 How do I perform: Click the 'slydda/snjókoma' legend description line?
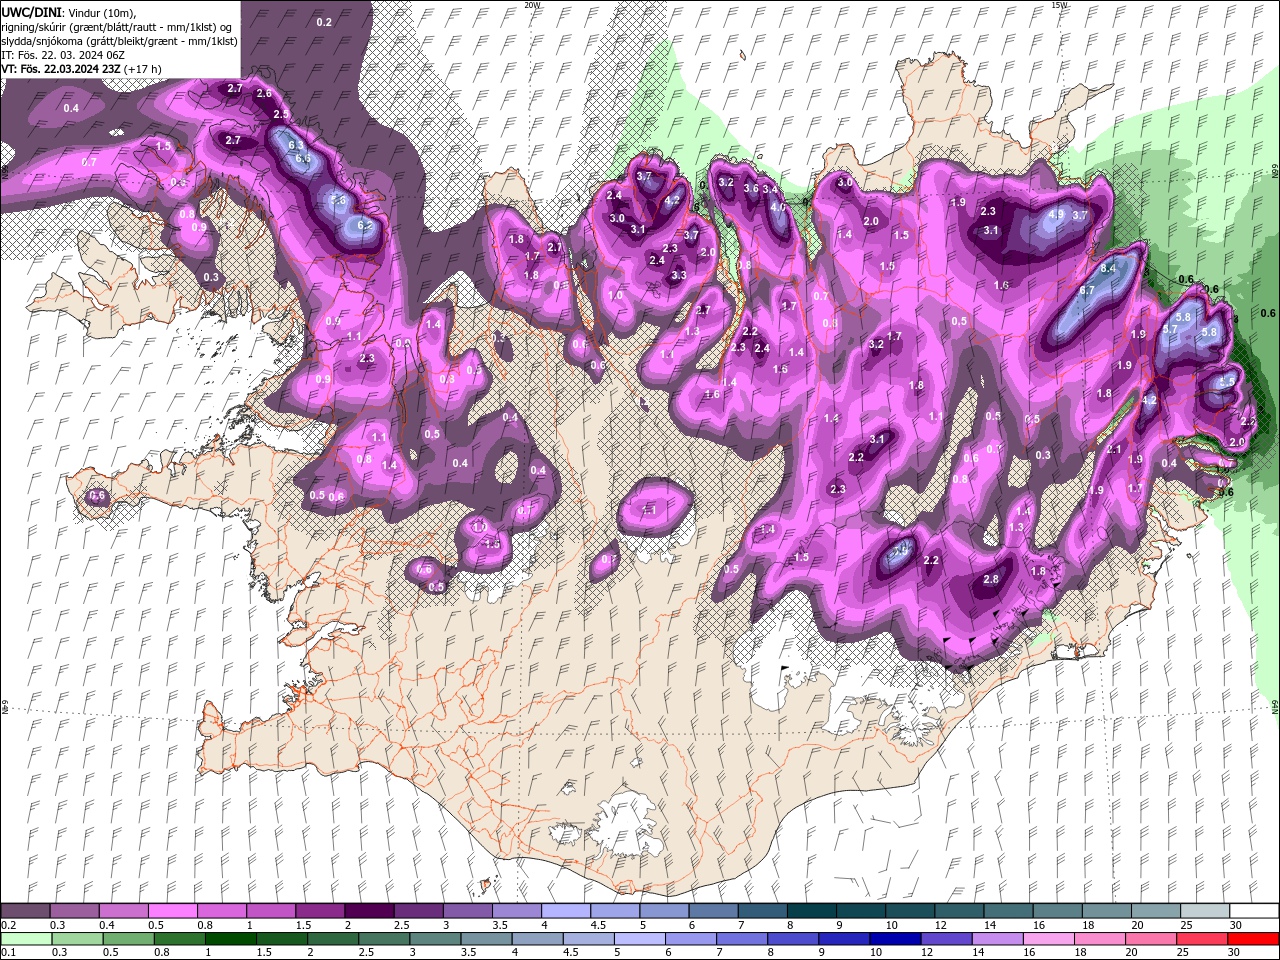(118, 41)
